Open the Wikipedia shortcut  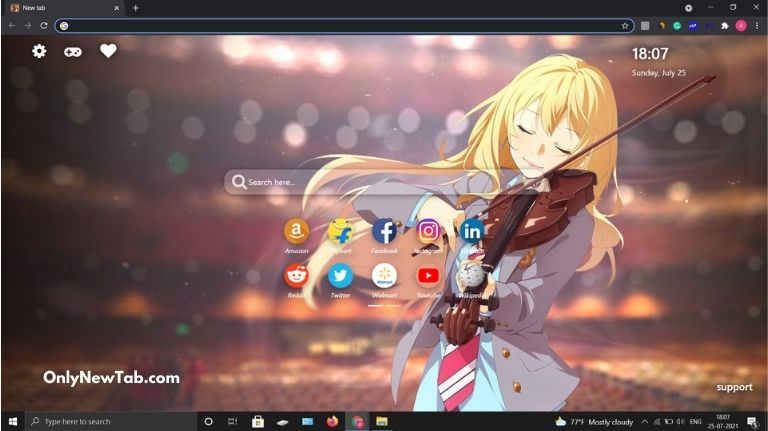point(472,276)
